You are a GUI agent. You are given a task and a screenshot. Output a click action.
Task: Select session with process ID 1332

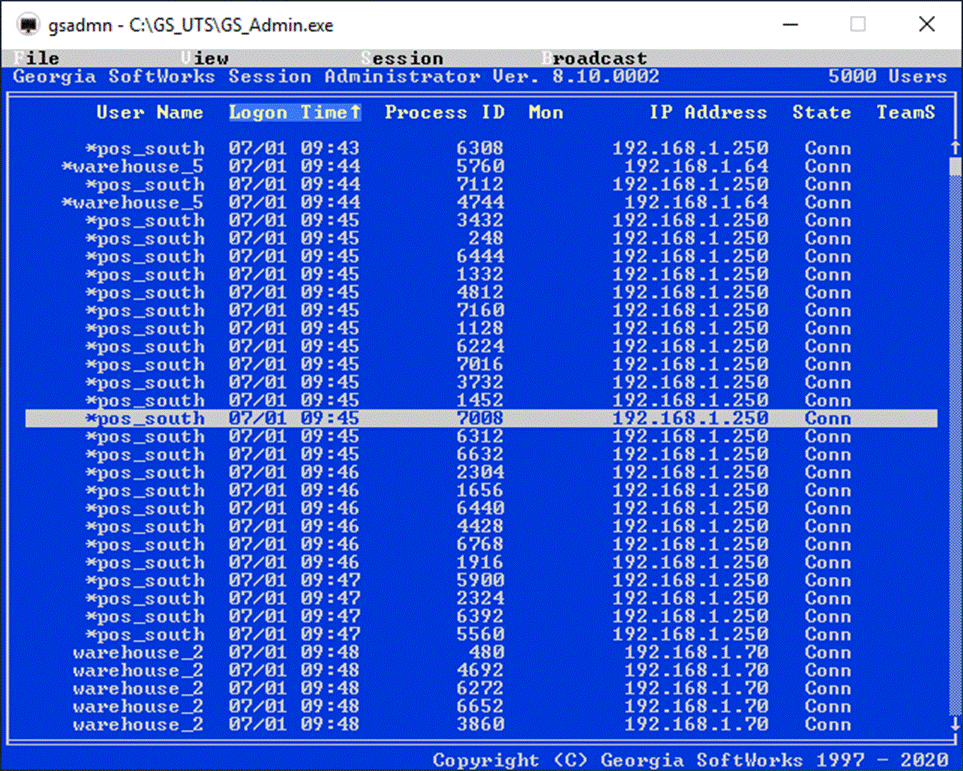coord(482,275)
